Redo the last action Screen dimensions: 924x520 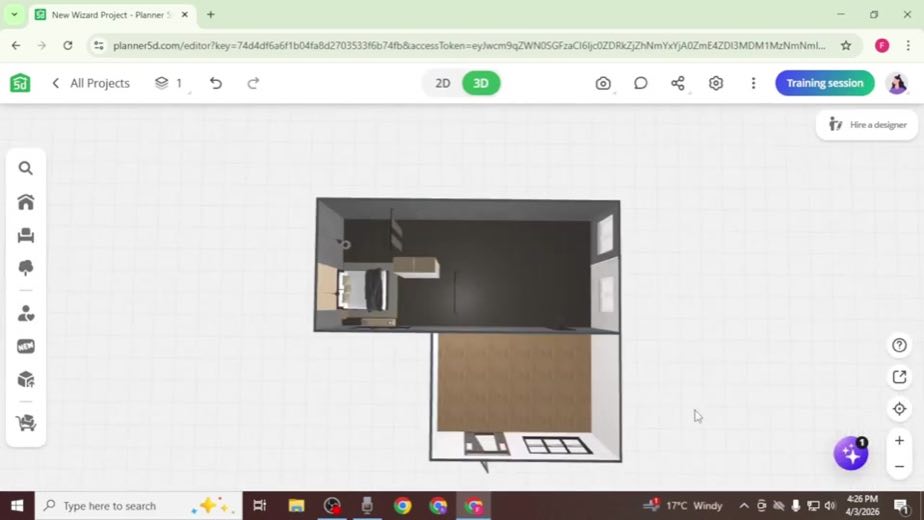click(x=253, y=83)
